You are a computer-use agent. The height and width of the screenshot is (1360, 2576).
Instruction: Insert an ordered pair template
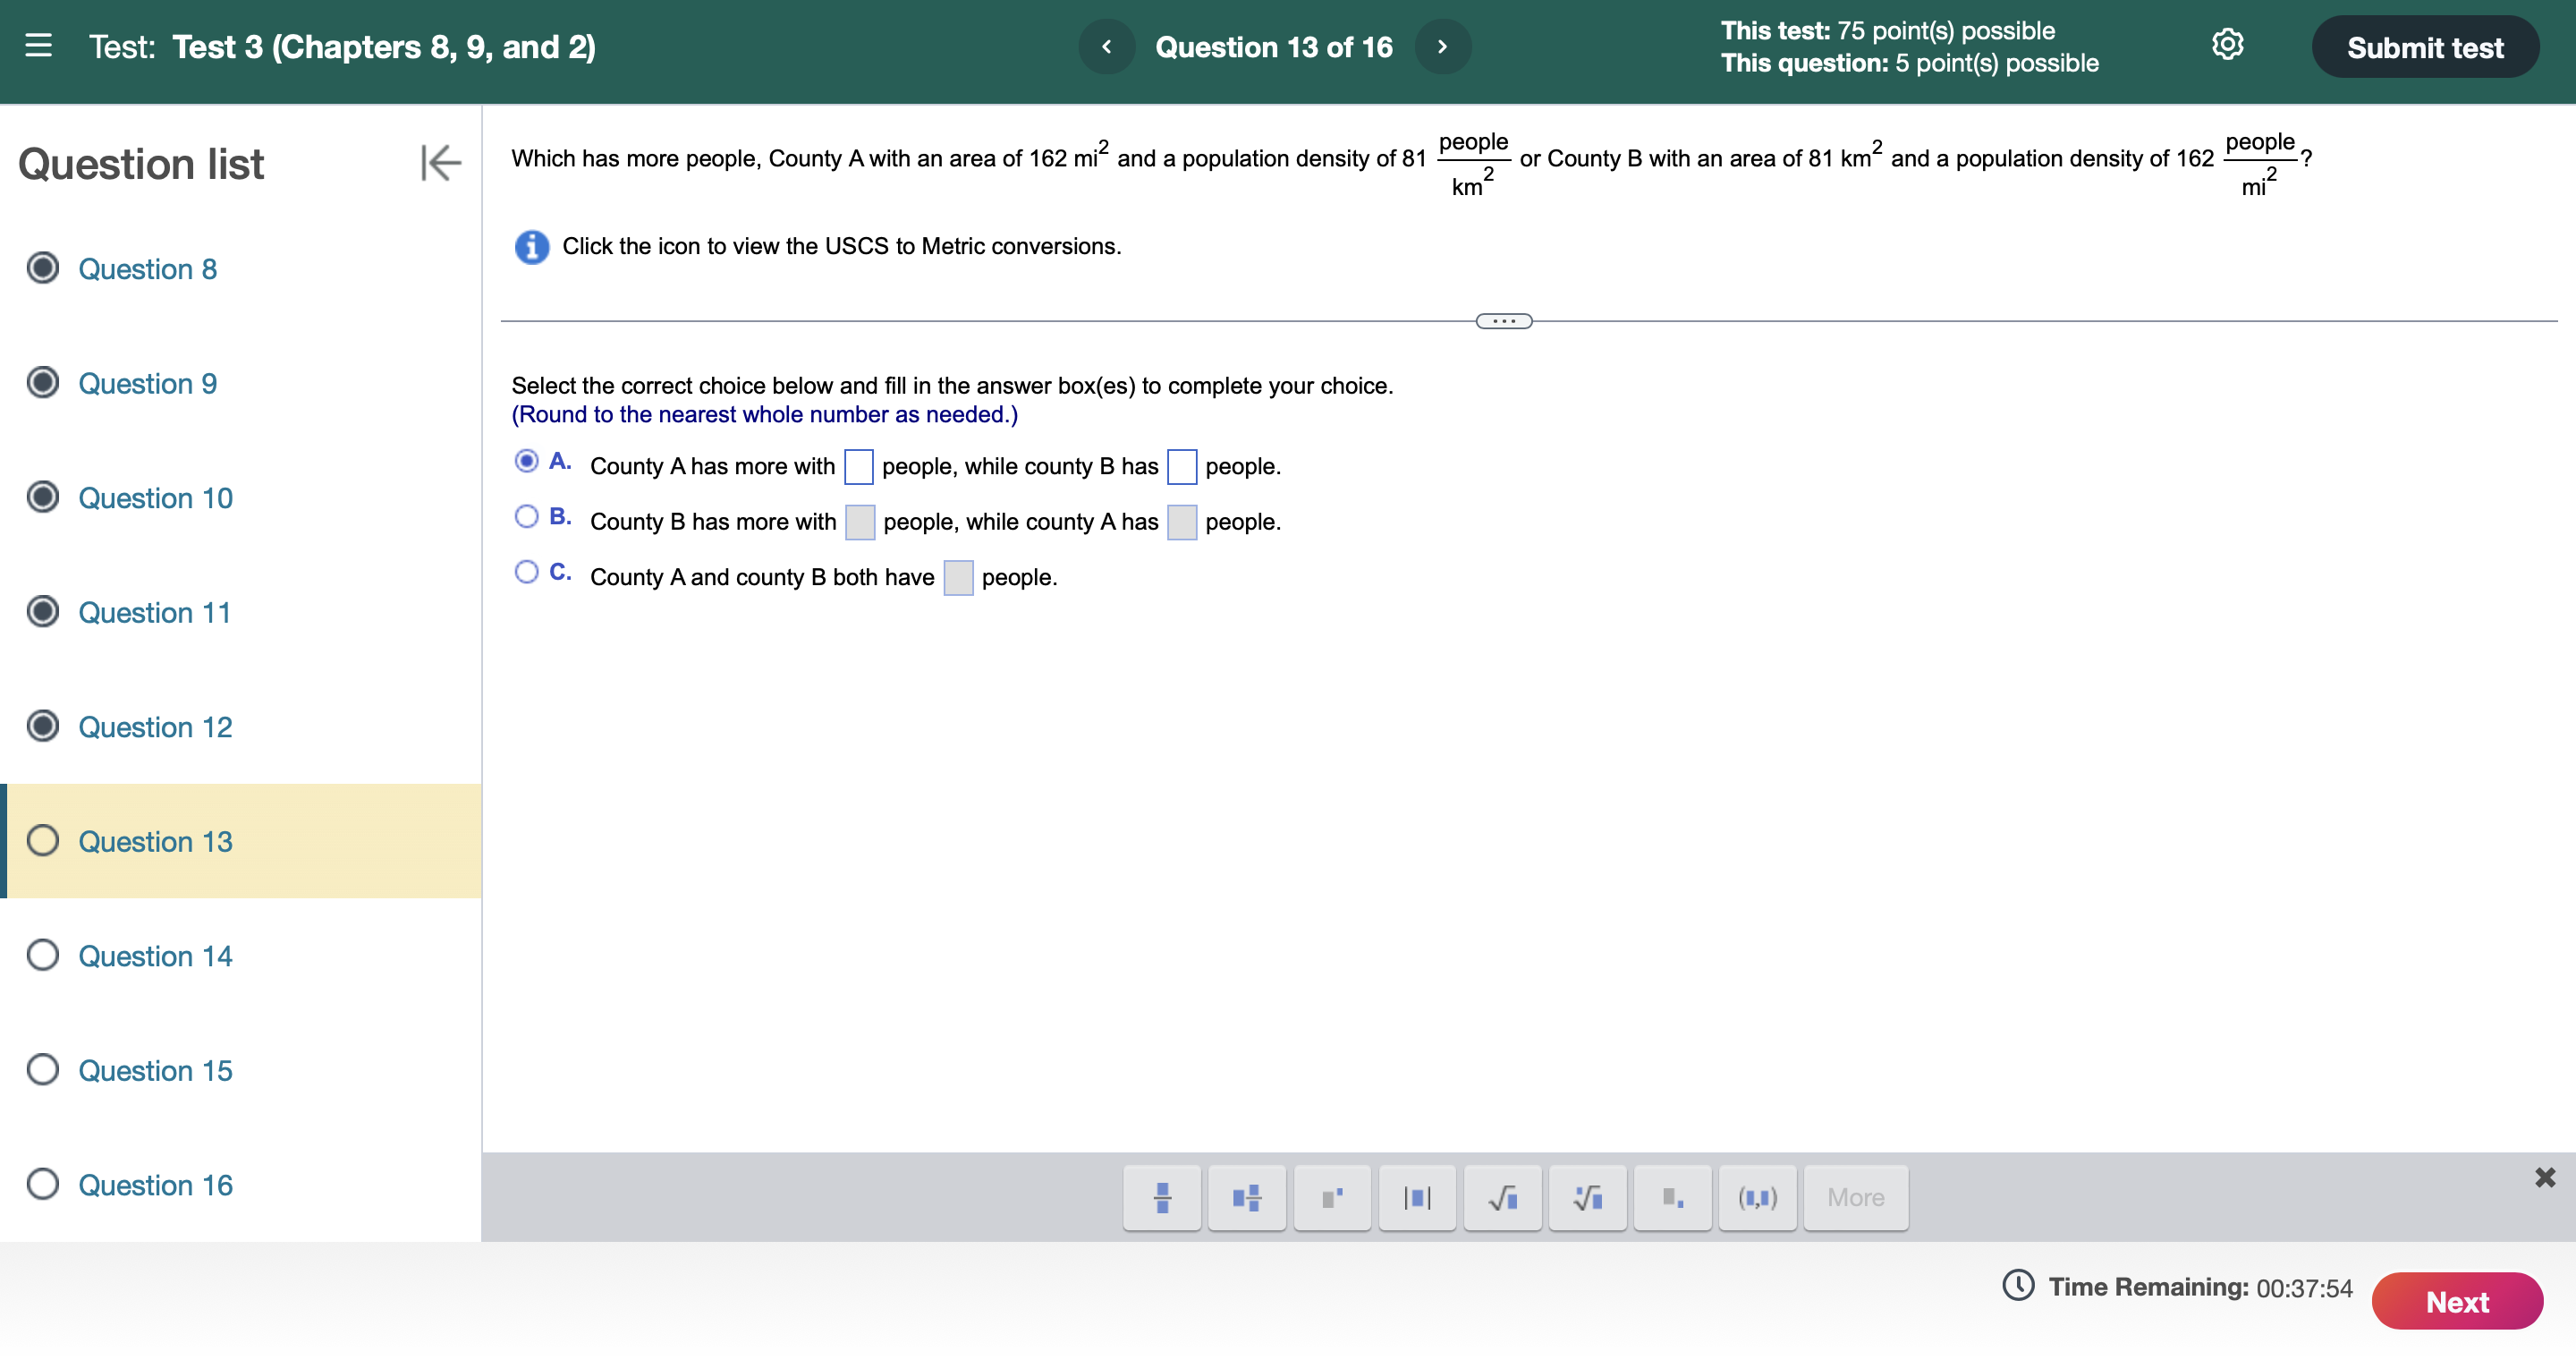tap(1758, 1197)
